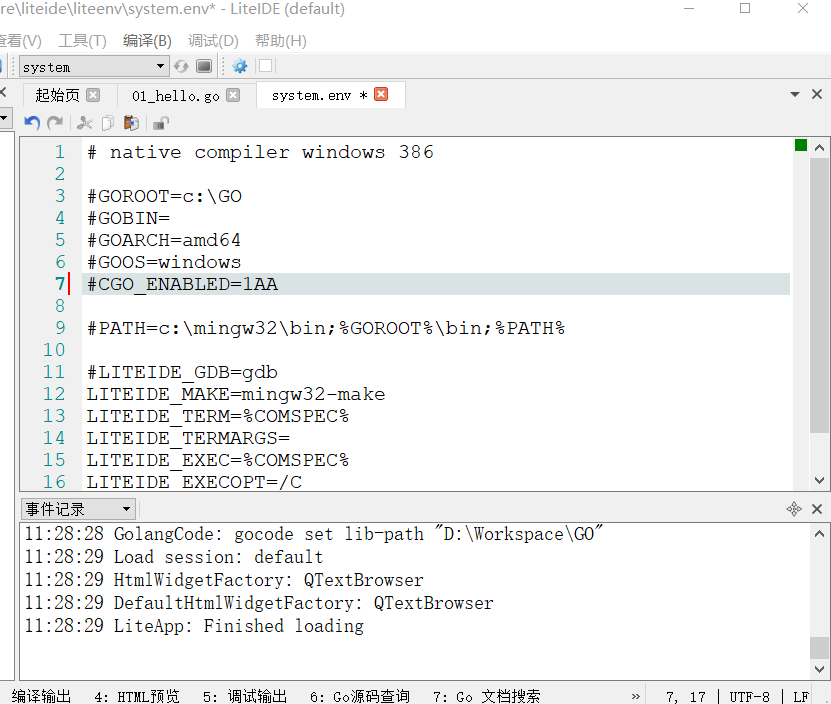
Task: Click the lock file icon
Action: (x=160, y=123)
